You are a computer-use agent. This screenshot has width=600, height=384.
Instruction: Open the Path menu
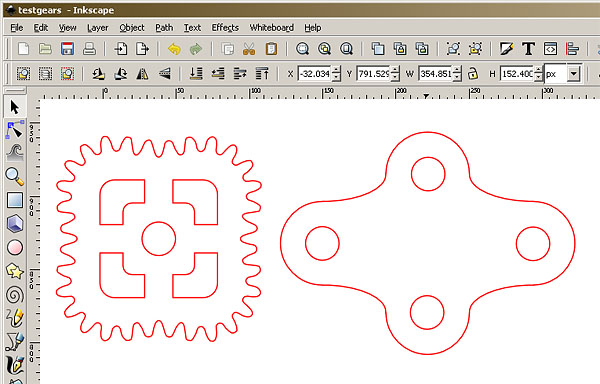pyautogui.click(x=164, y=28)
